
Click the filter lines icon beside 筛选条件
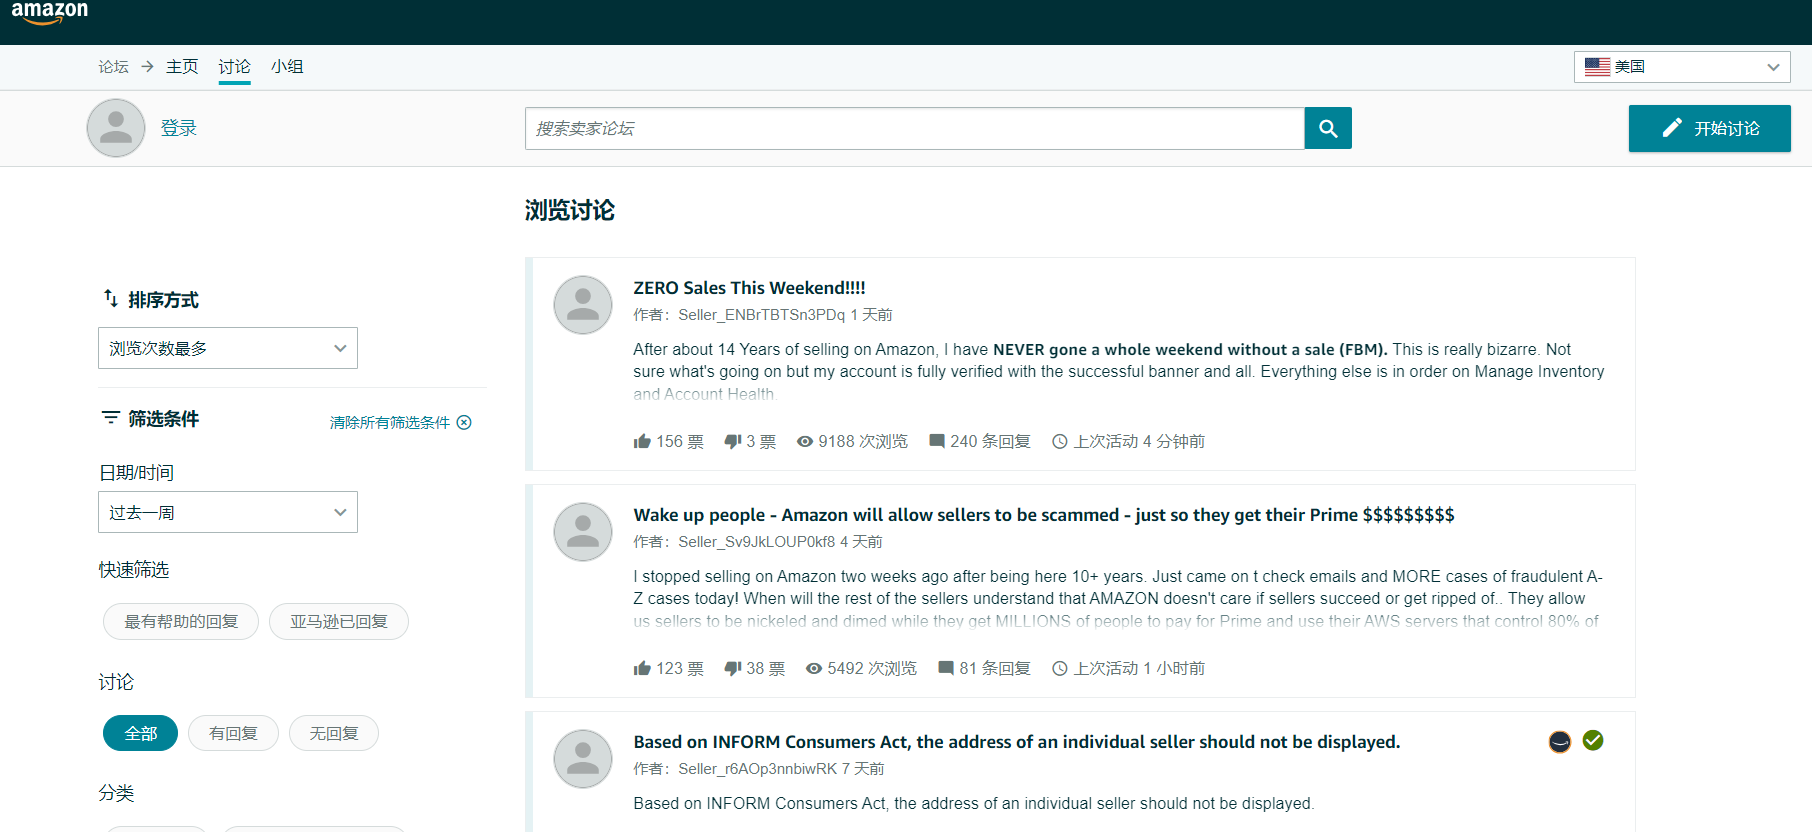(110, 417)
